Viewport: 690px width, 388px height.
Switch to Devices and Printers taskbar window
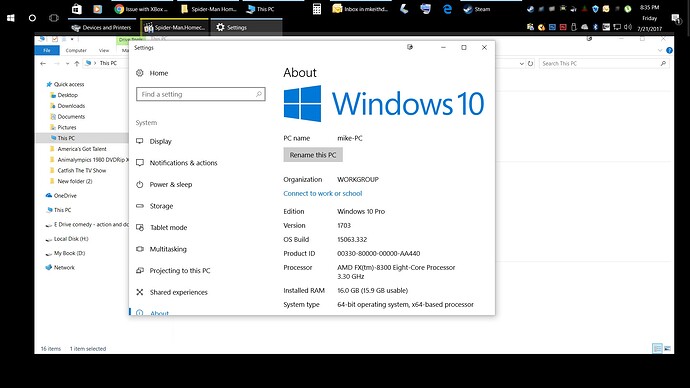(102, 27)
